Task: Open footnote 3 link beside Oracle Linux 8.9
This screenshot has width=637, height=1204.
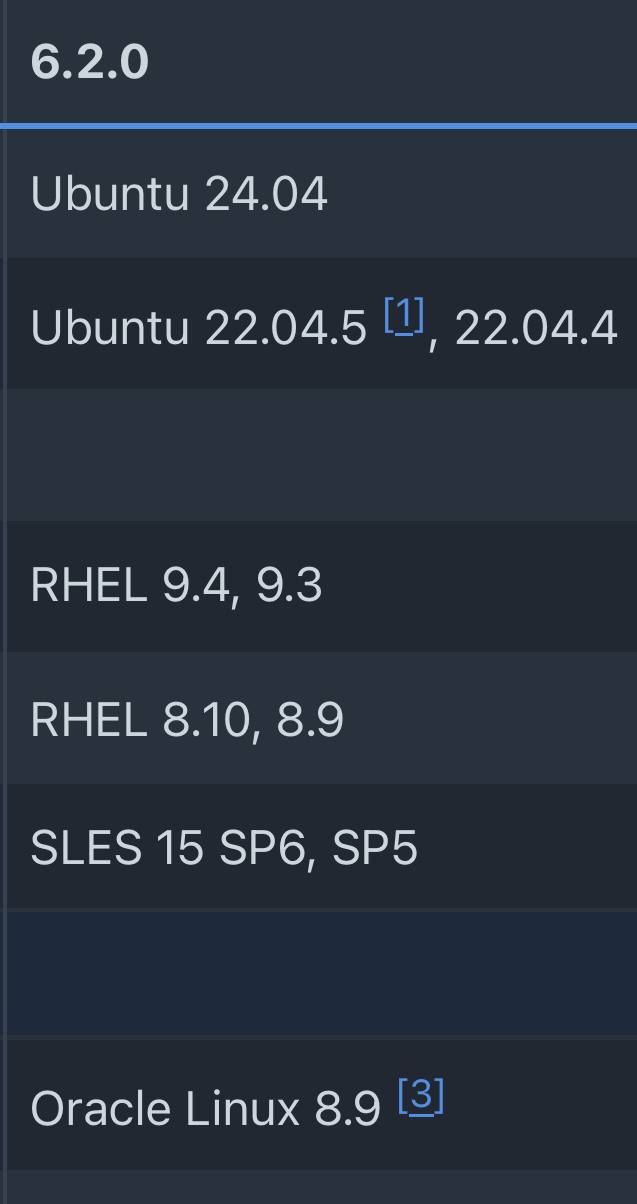Action: 421,1097
